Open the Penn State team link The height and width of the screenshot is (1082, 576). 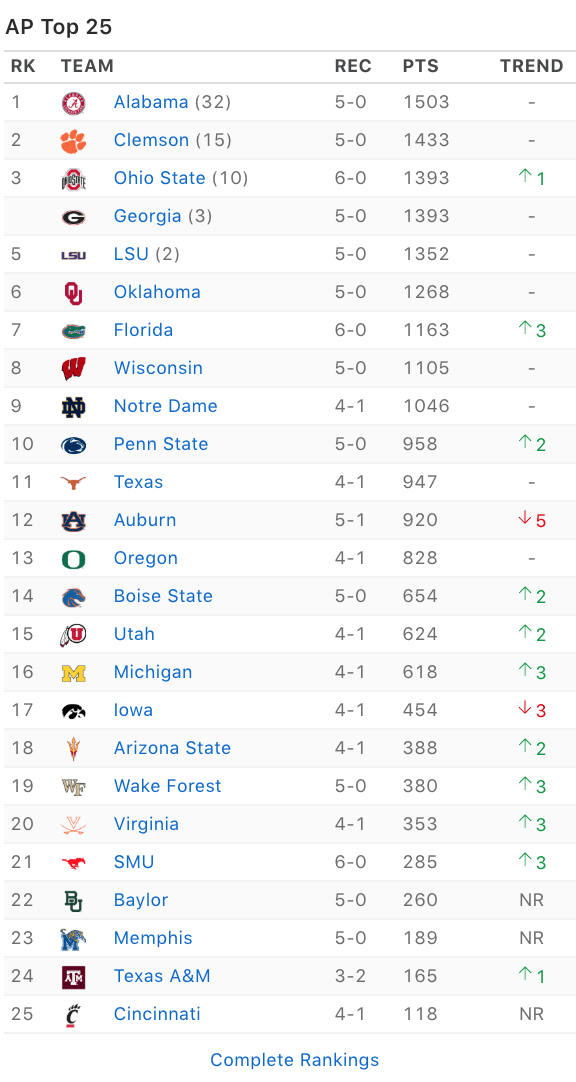click(161, 444)
